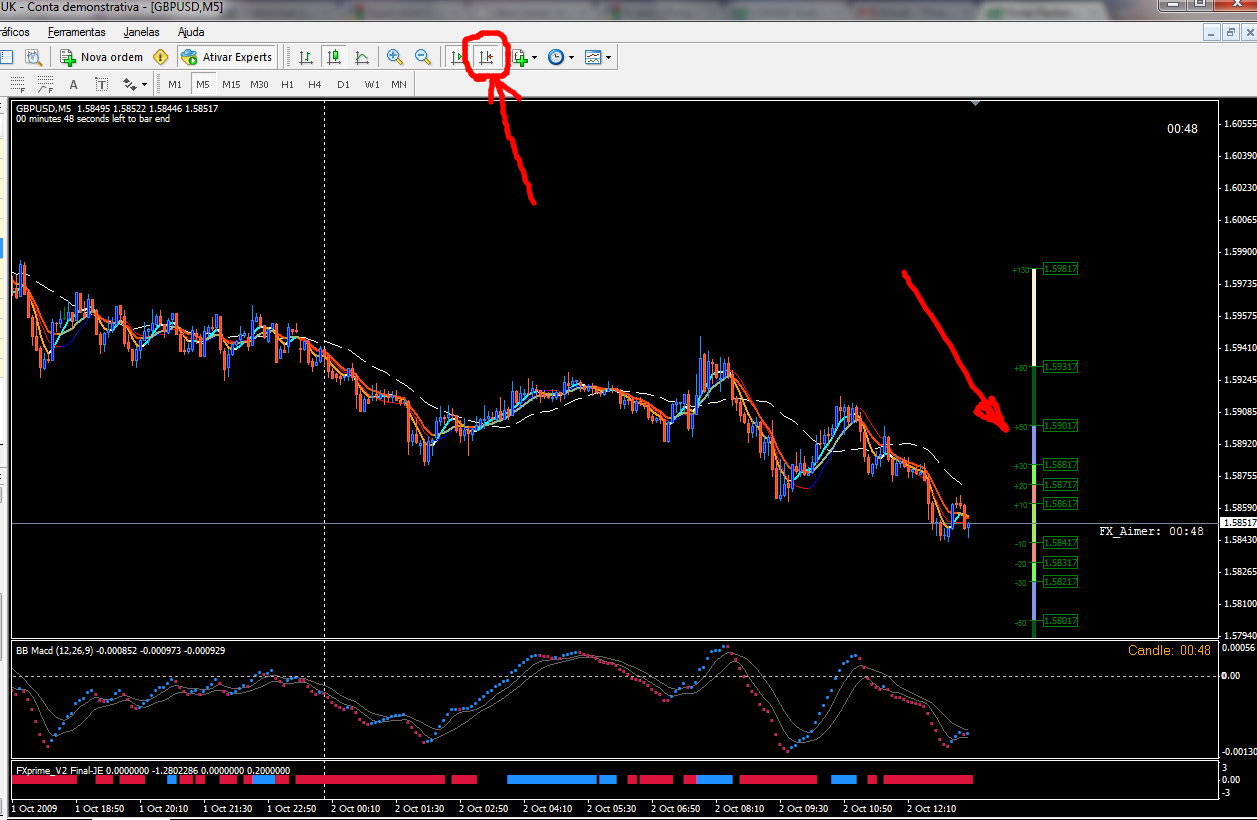Viewport: 1257px width, 820px height.
Task: Zoom in on the chart
Action: click(x=395, y=57)
